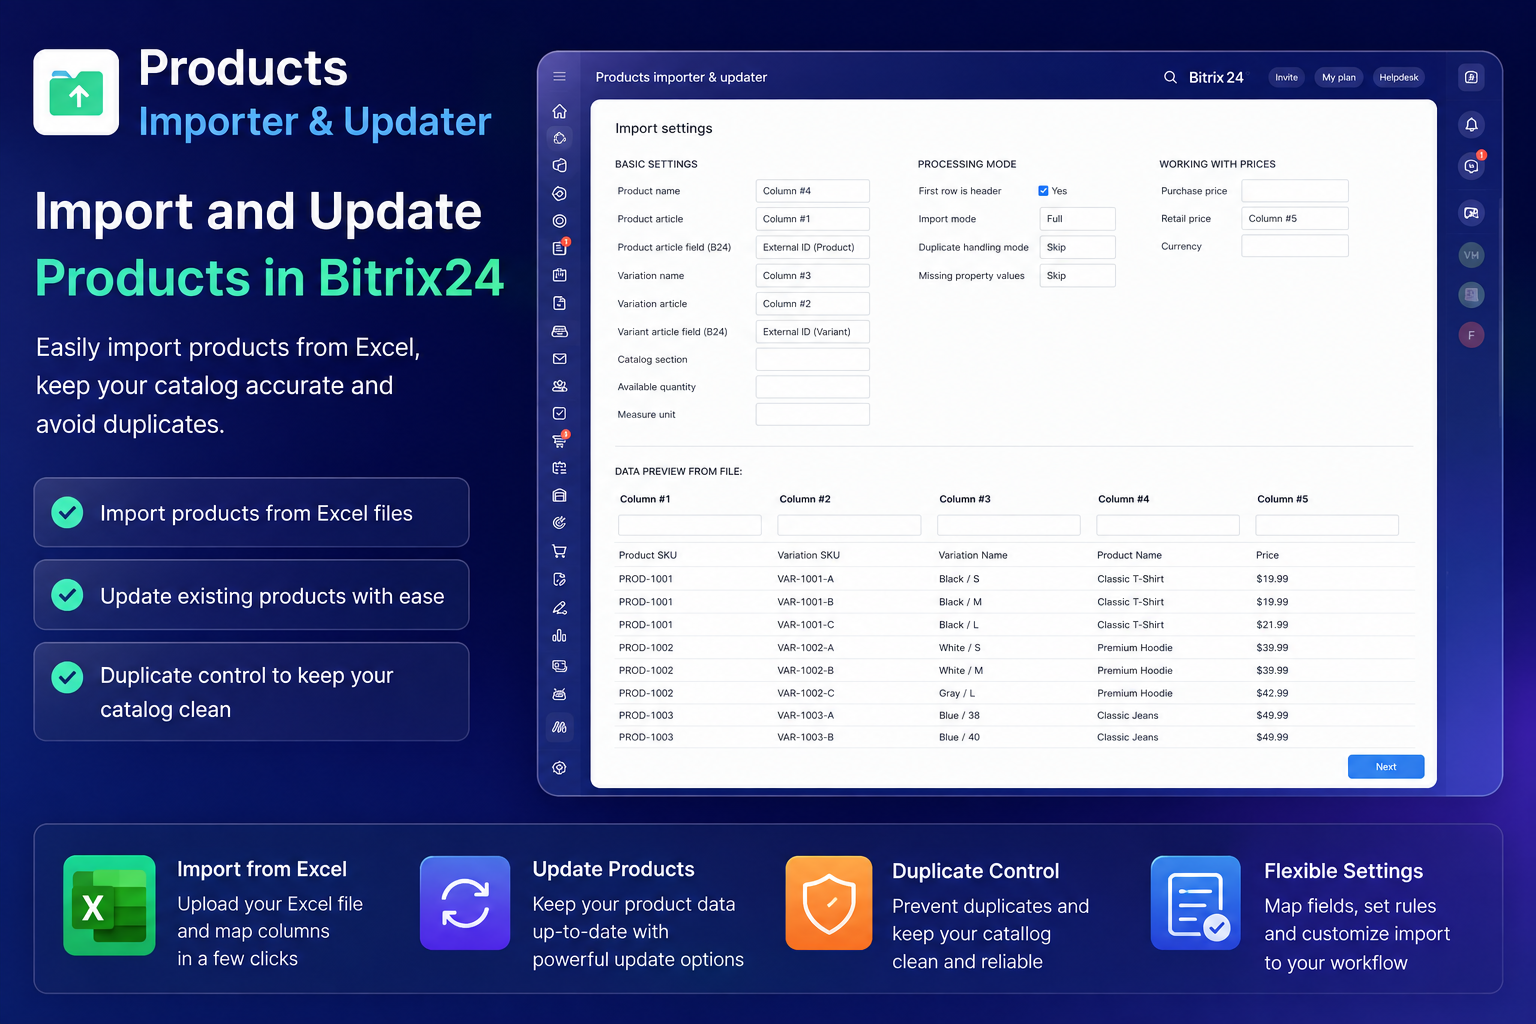Open the bar chart analytics icon

559,635
